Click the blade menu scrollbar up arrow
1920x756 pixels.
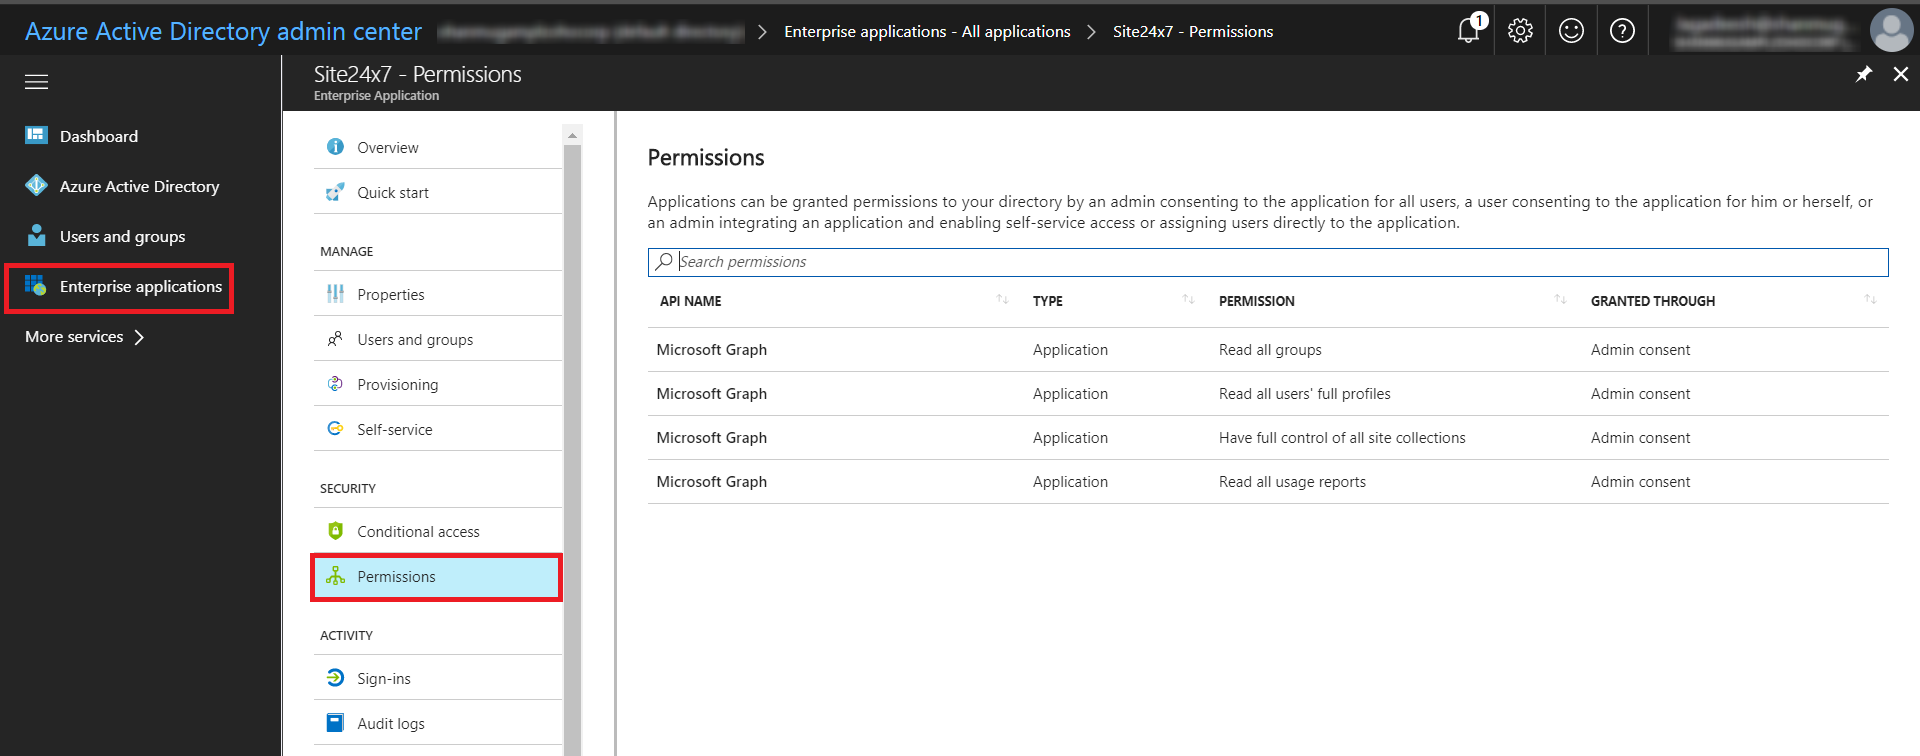click(572, 135)
